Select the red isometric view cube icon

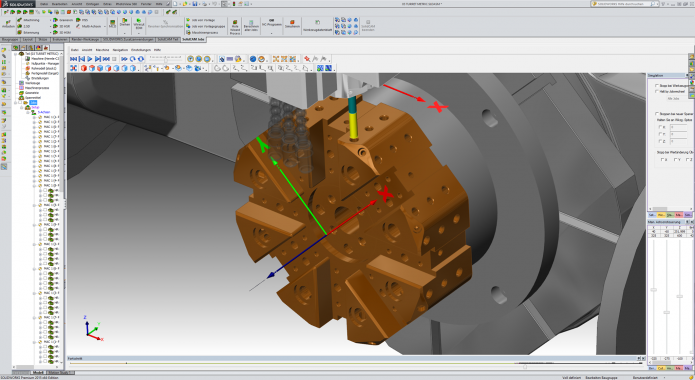[84, 68]
